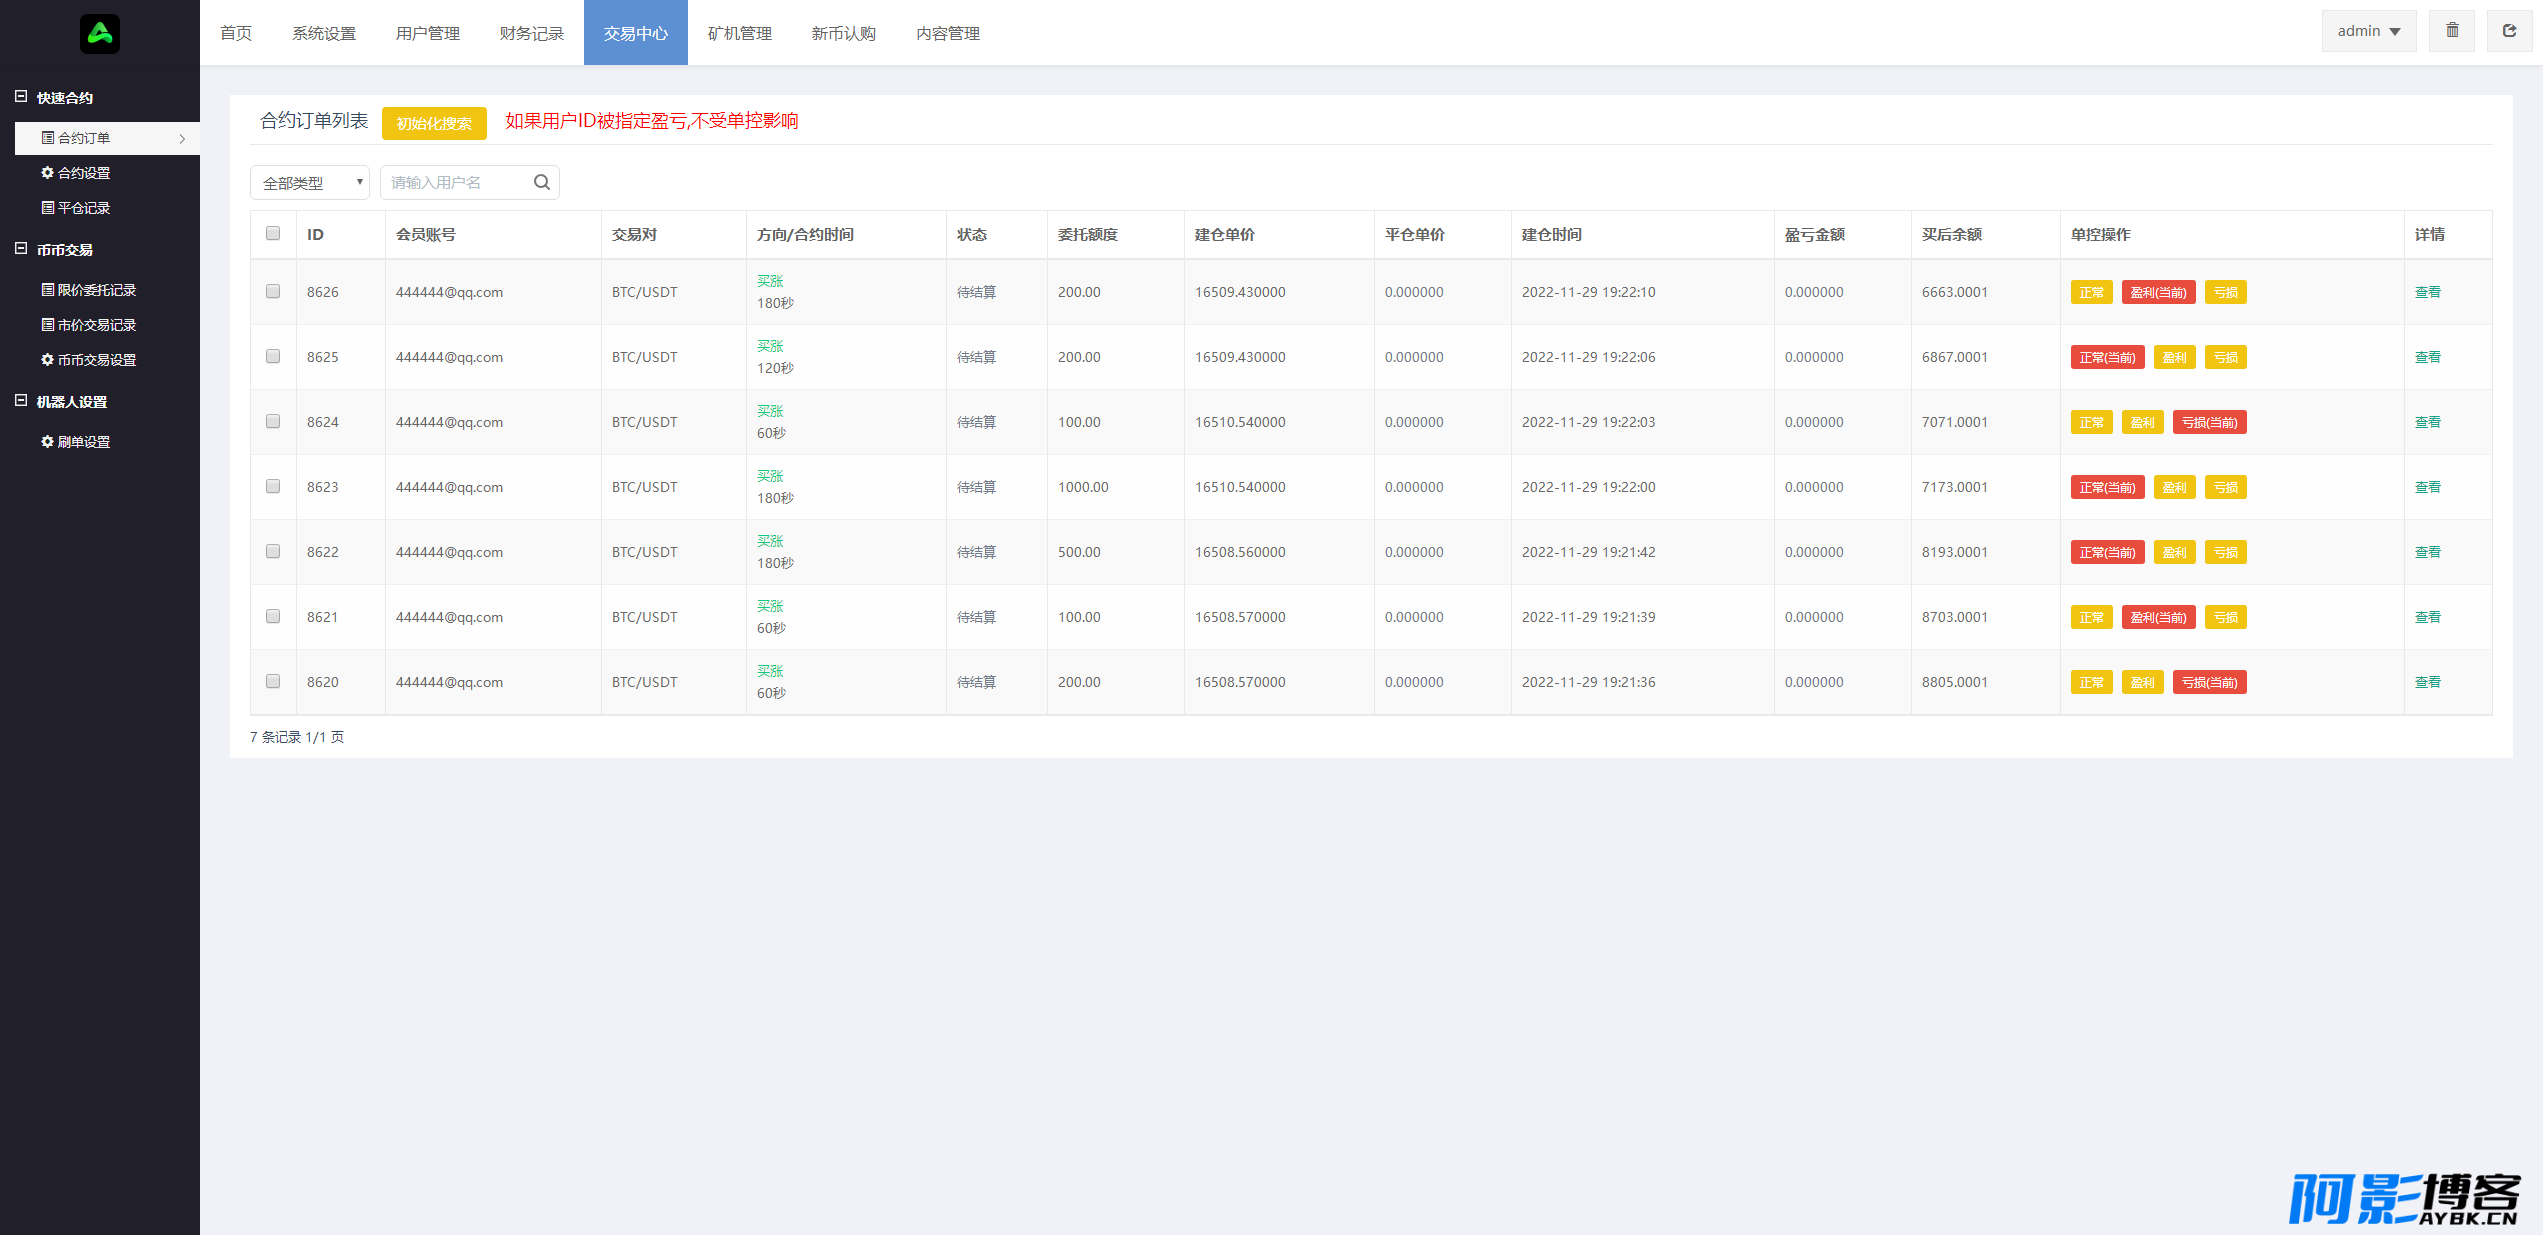
Task: Click the 初始化搜索 button
Action: click(434, 123)
